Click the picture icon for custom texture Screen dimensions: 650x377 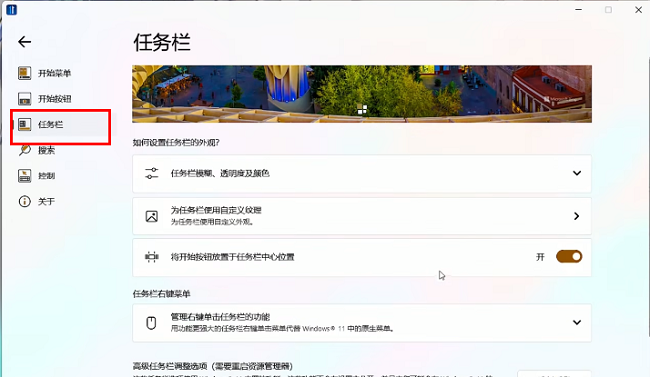[x=152, y=216]
